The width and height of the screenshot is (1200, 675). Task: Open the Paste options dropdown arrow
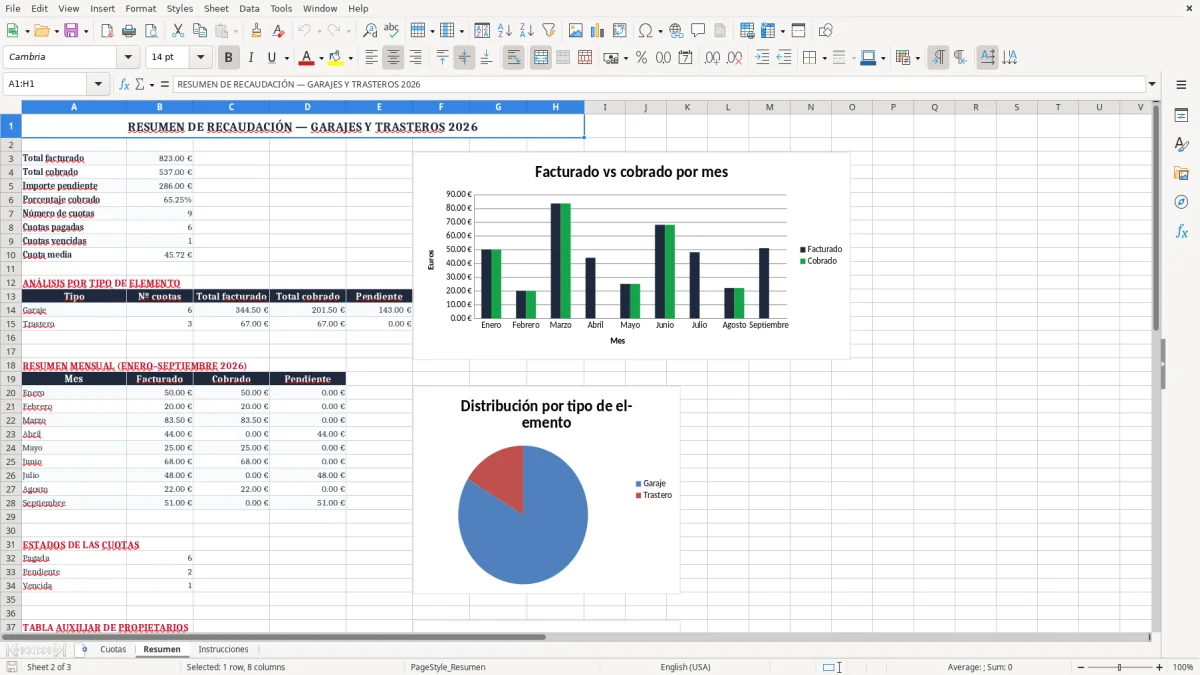click(235, 31)
